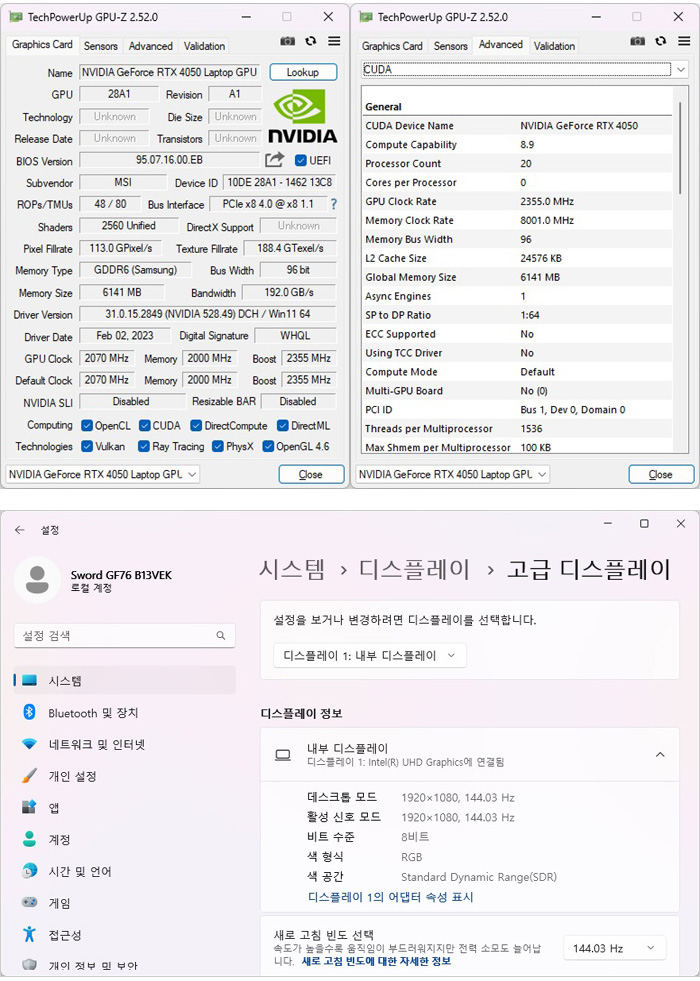The image size is (700, 981).
Task: Toggle the UEFI checkbox
Action: coord(300,160)
